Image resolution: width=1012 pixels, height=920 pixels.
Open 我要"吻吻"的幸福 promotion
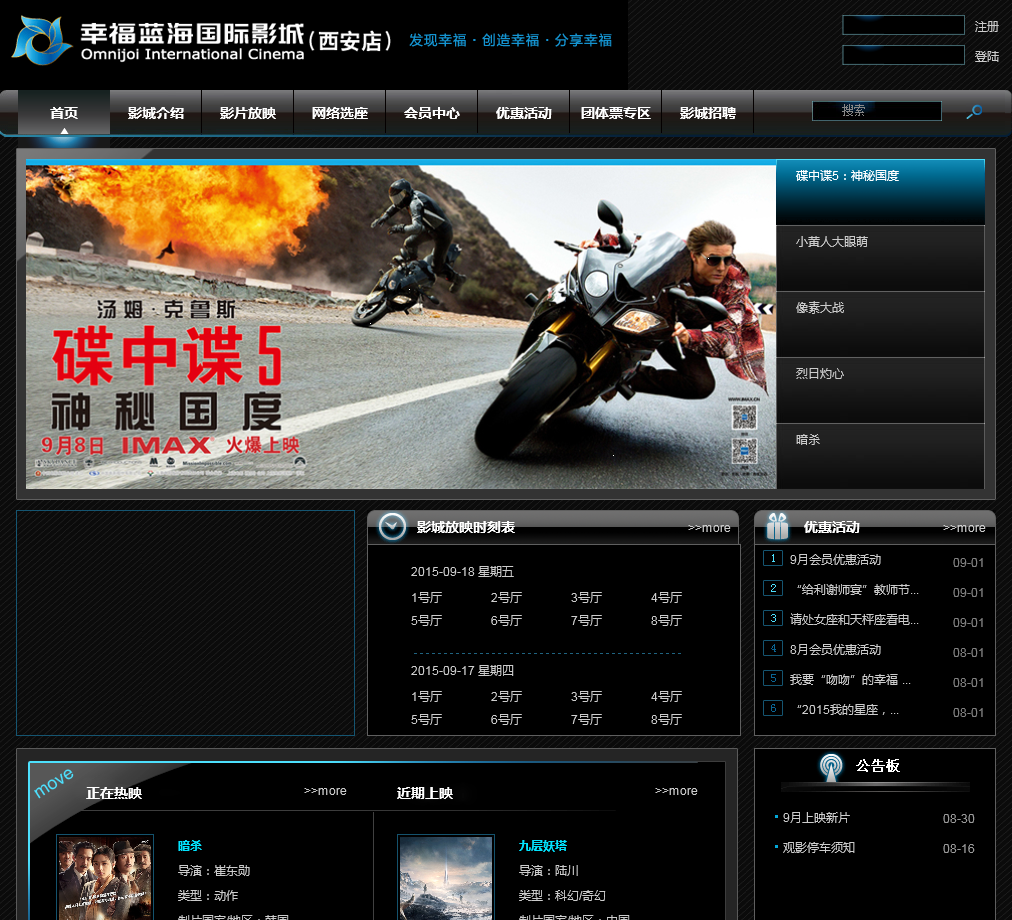[850, 679]
